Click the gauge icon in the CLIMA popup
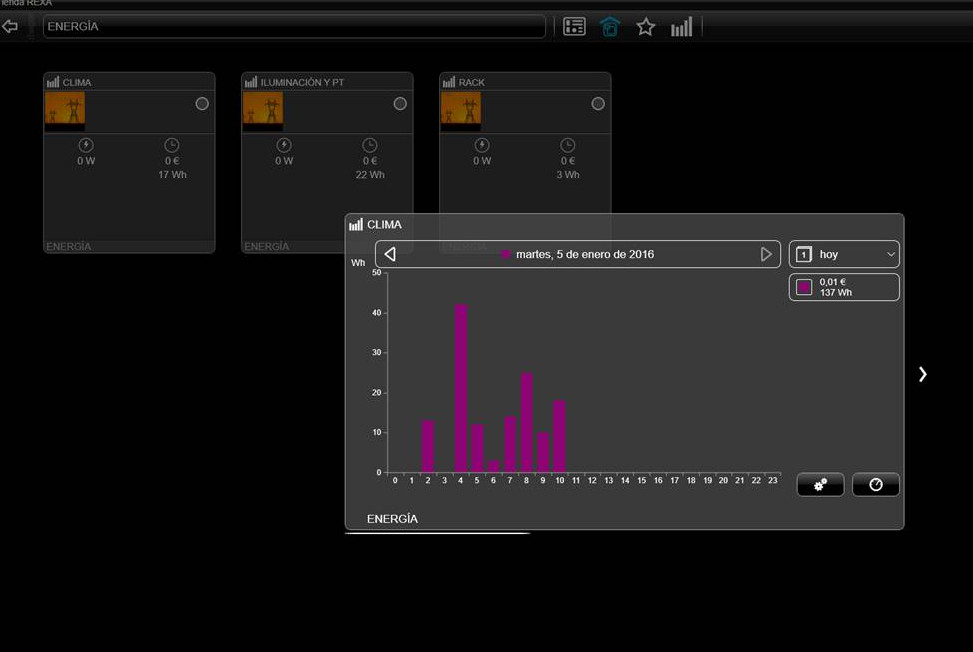 coord(875,485)
